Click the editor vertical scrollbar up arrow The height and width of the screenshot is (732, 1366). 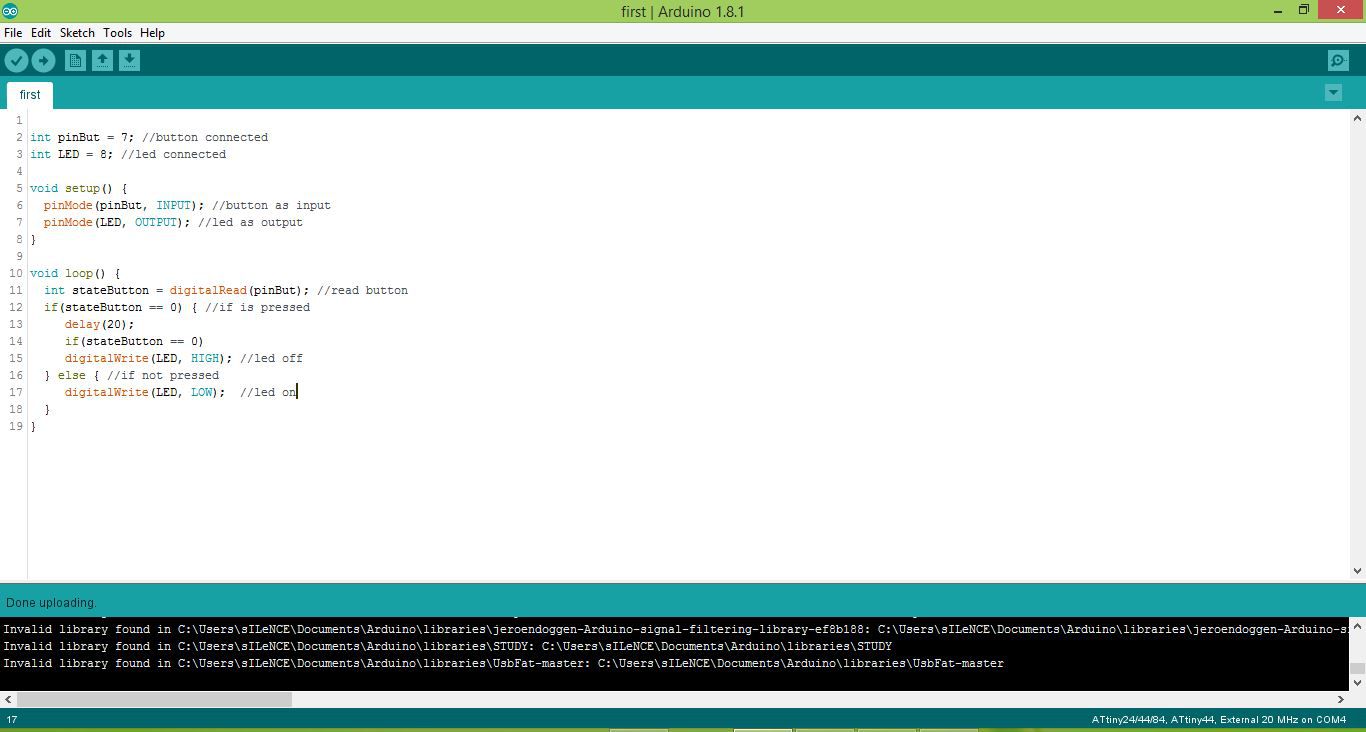pyautogui.click(x=1357, y=118)
